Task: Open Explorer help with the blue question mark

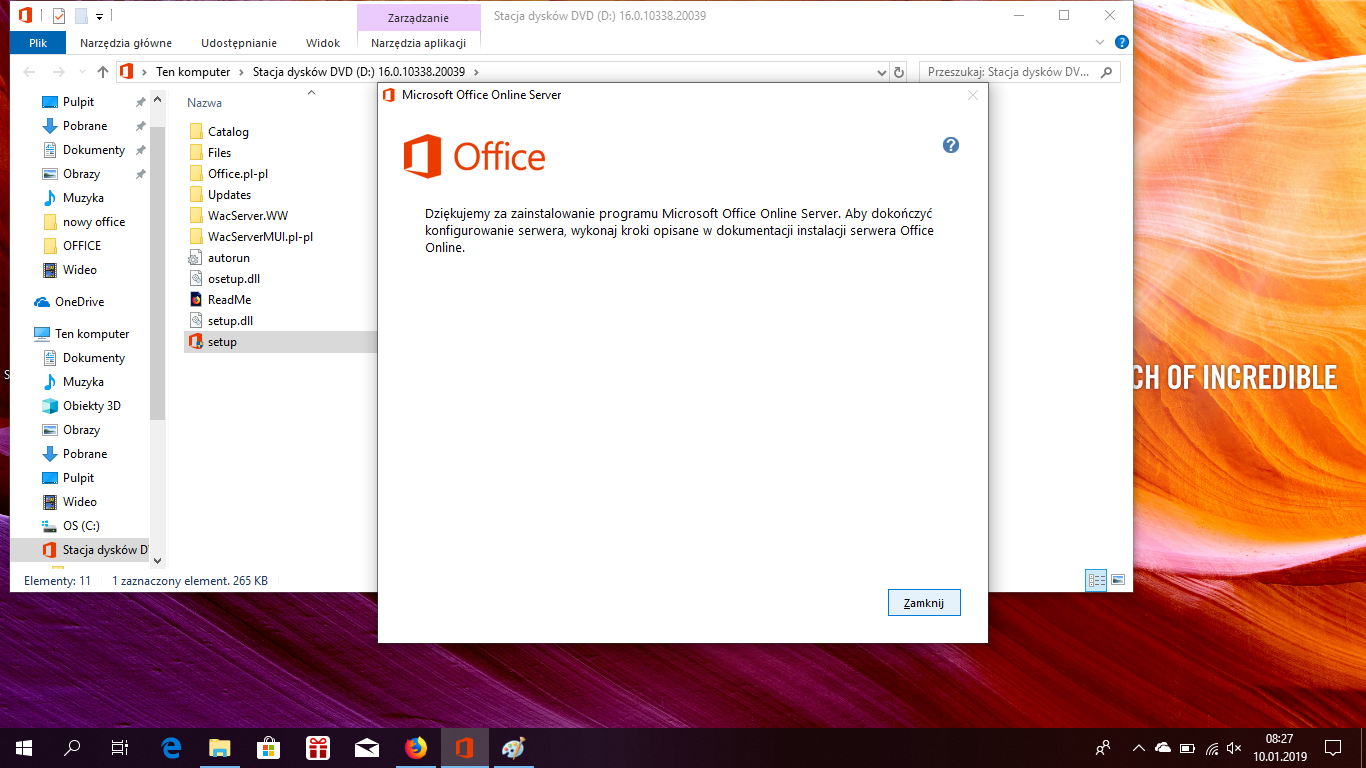Action: pyautogui.click(x=1122, y=43)
